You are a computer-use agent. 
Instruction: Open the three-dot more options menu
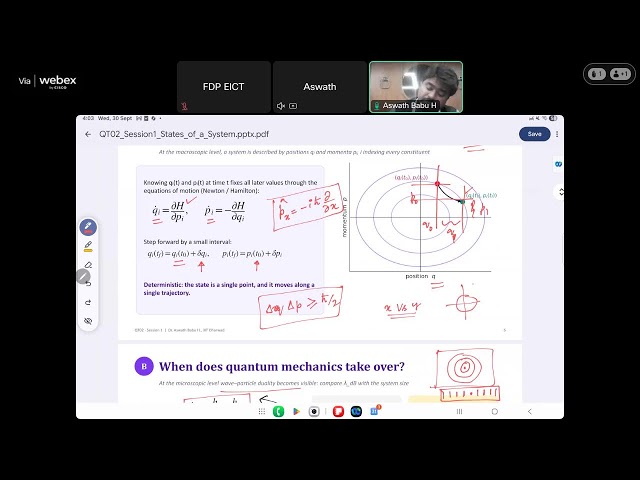pos(557,134)
